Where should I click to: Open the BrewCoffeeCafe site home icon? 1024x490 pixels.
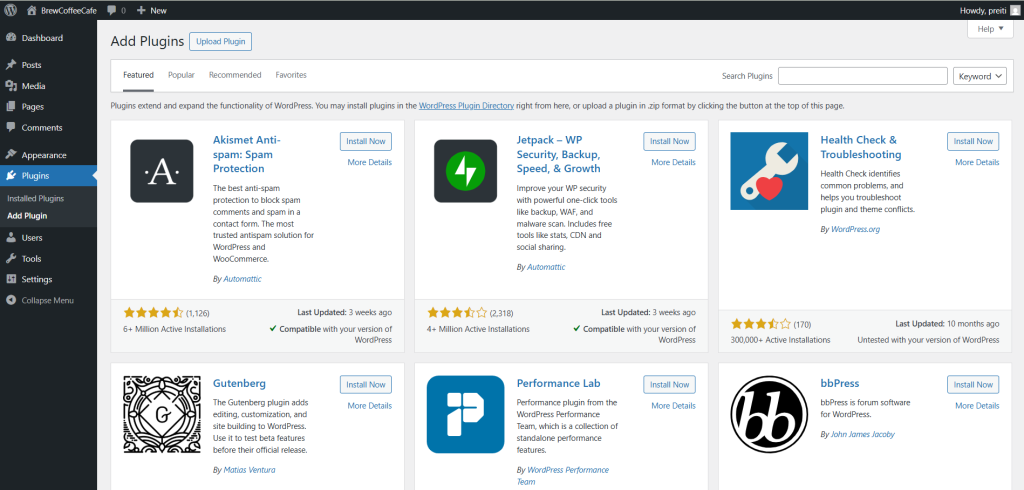tap(32, 10)
